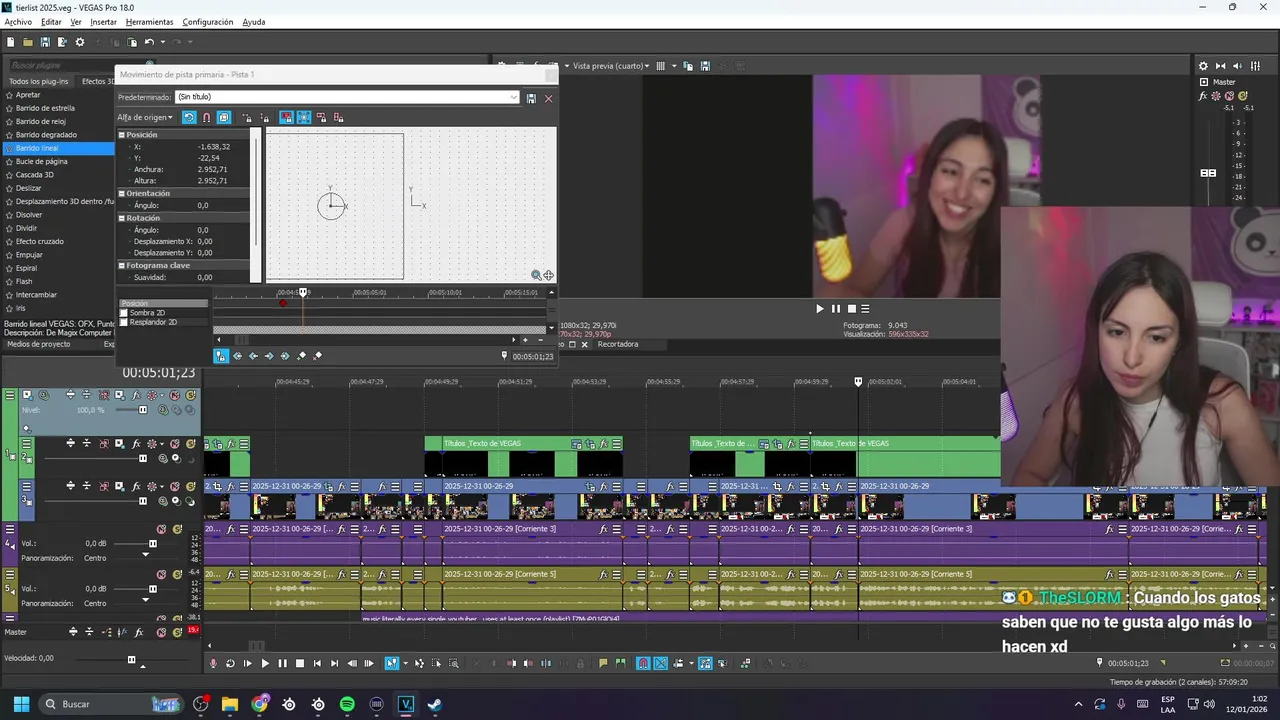Collapse the Rotación section
This screenshot has height=720, width=1280.
tap(122, 218)
